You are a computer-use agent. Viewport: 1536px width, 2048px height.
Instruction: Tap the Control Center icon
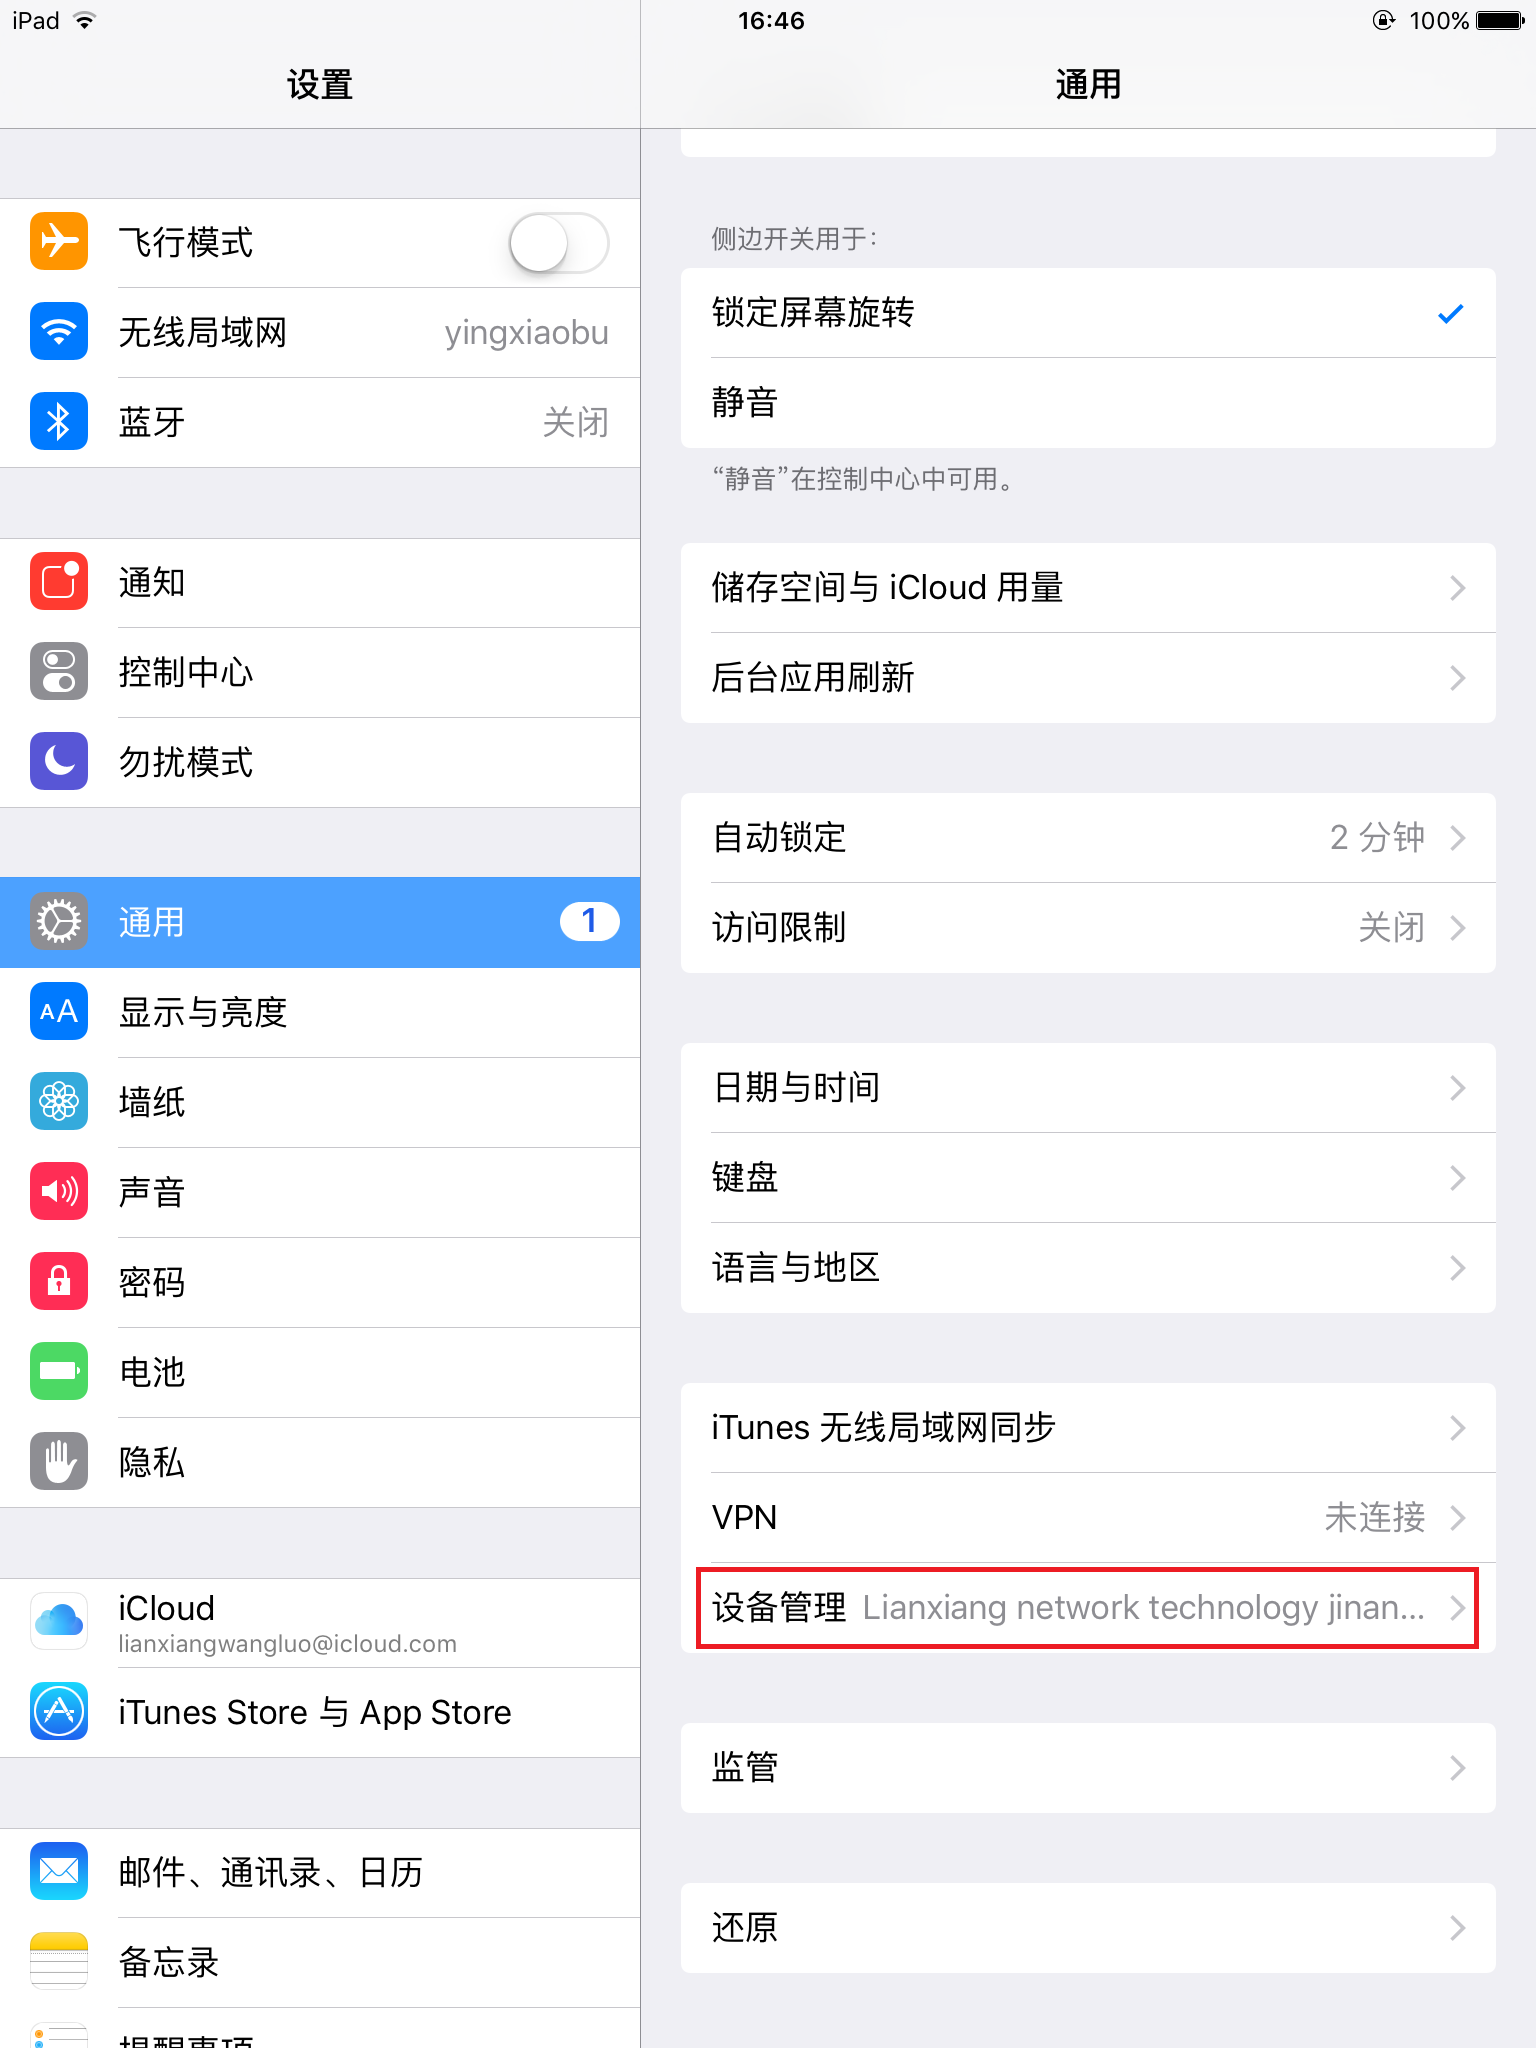pyautogui.click(x=59, y=671)
